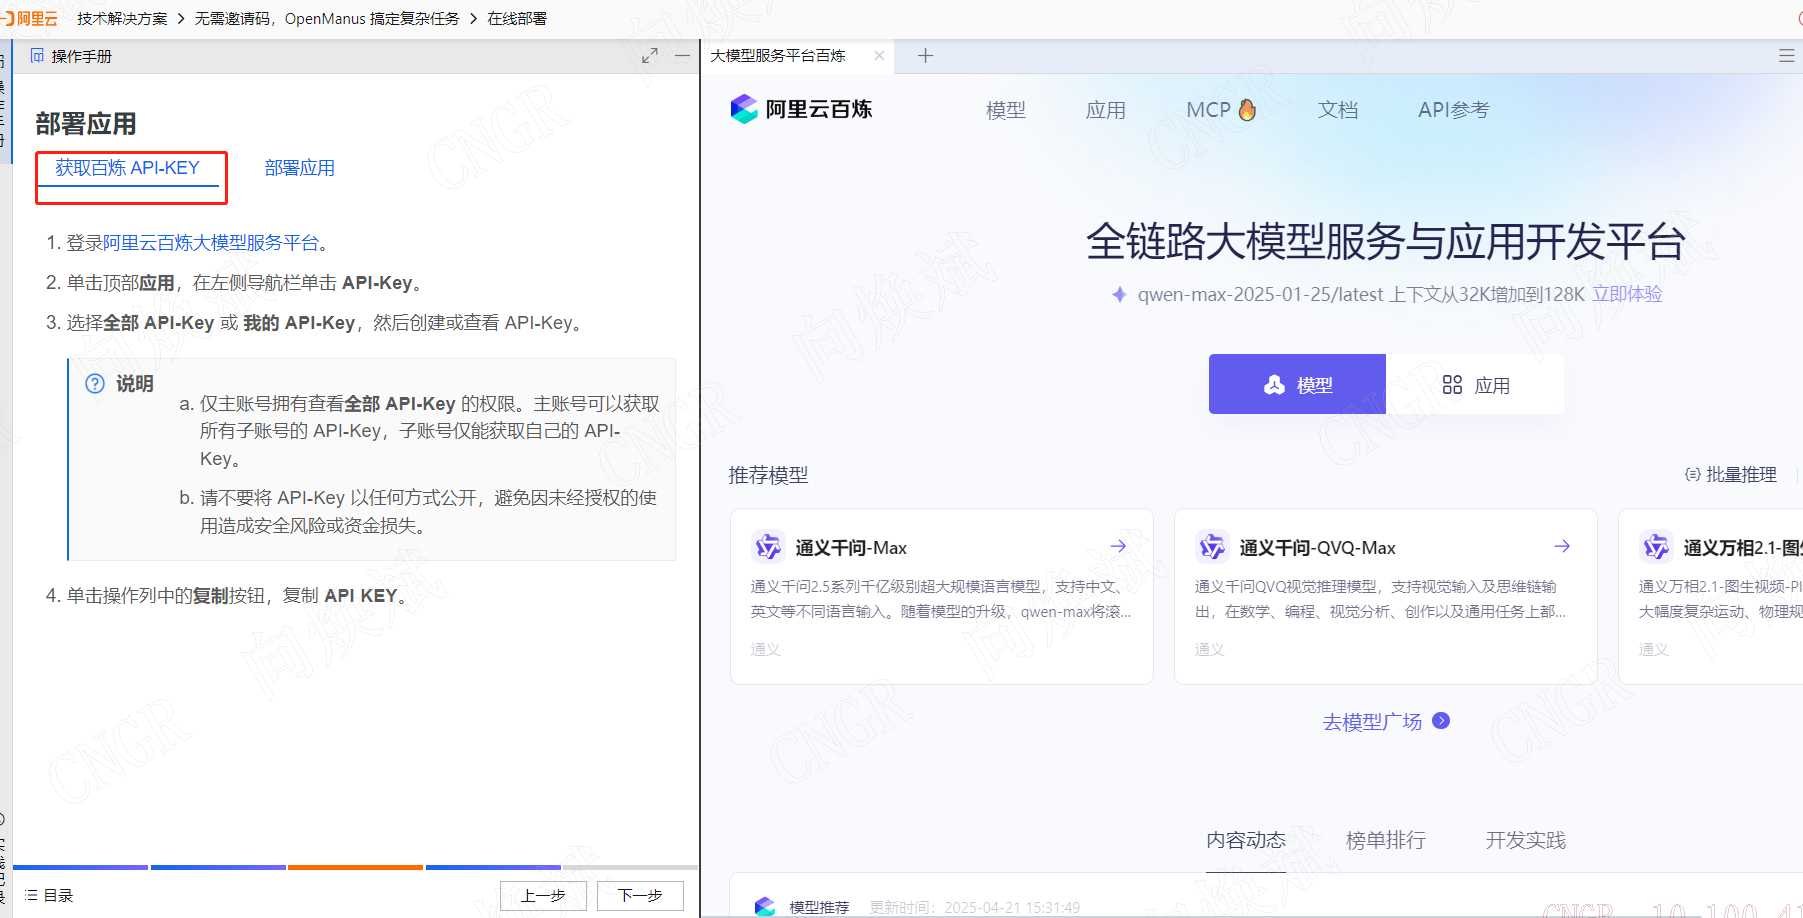Image resolution: width=1803 pixels, height=918 pixels.
Task: Open the API参考 navigation item
Action: (1454, 110)
